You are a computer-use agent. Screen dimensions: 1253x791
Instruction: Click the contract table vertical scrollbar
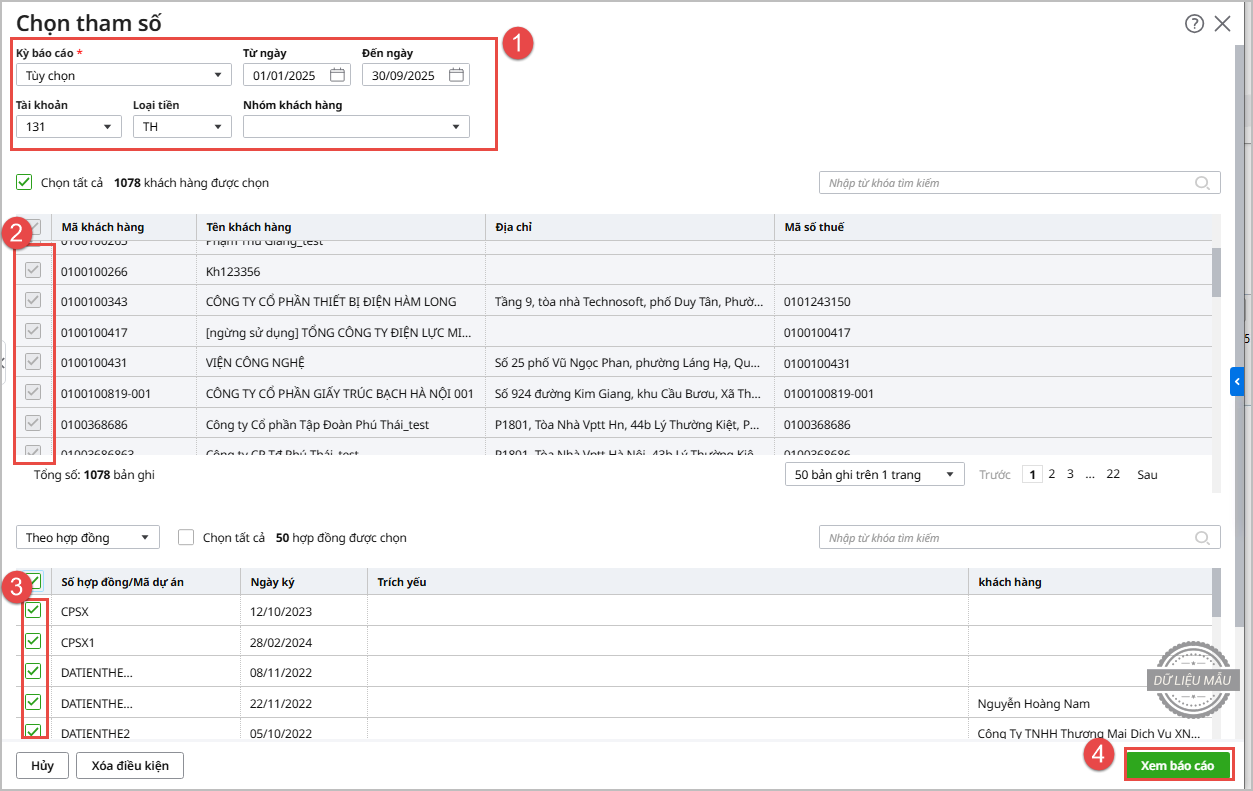click(x=1216, y=594)
